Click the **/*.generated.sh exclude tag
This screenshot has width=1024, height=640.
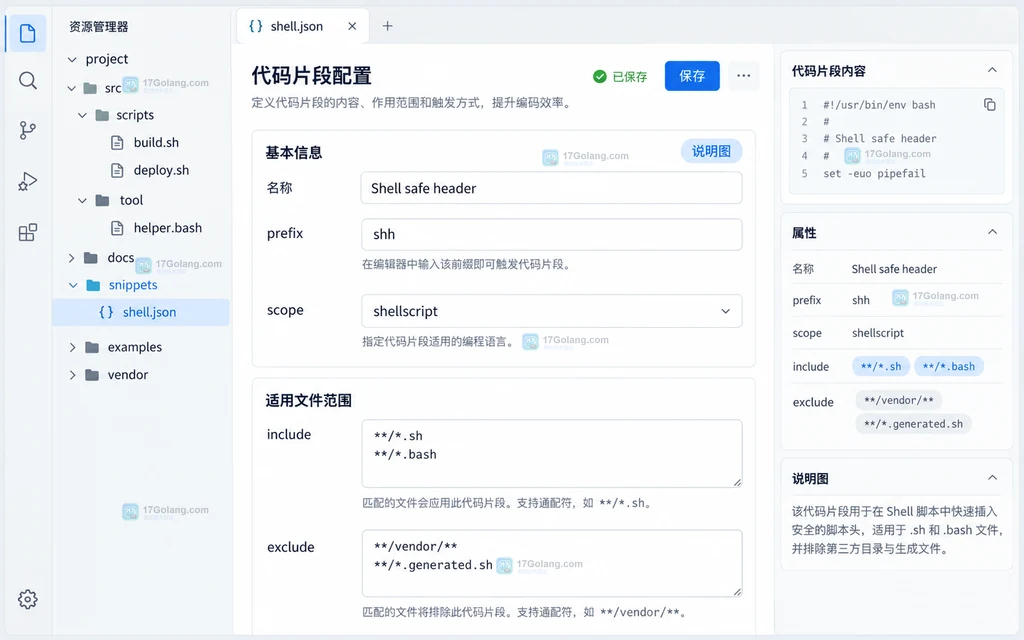(x=913, y=424)
